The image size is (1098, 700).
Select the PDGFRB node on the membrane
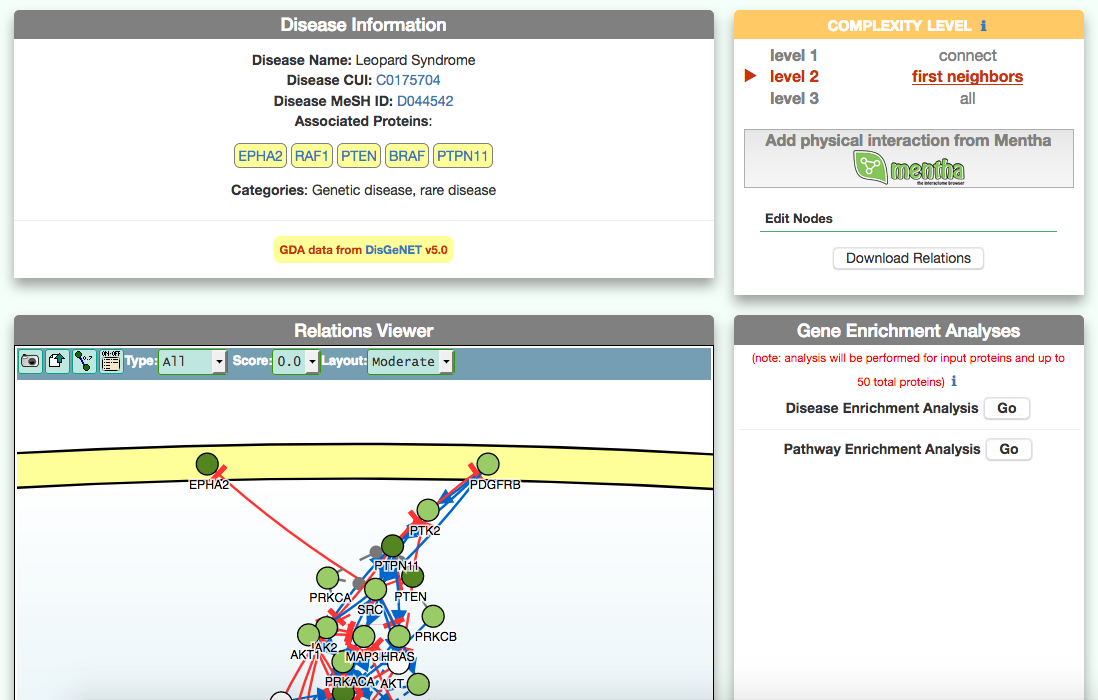(x=487, y=464)
